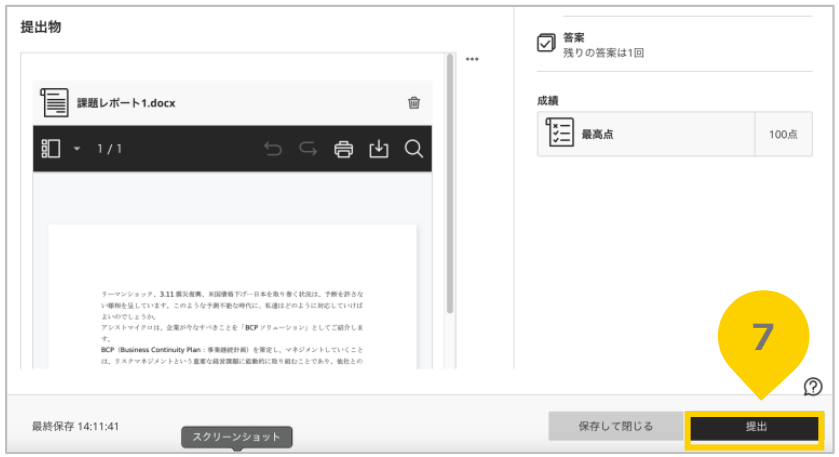Redo using the forward arrow in viewer toolbar
Image resolution: width=839 pixels, height=457 pixels.
[x=308, y=148]
